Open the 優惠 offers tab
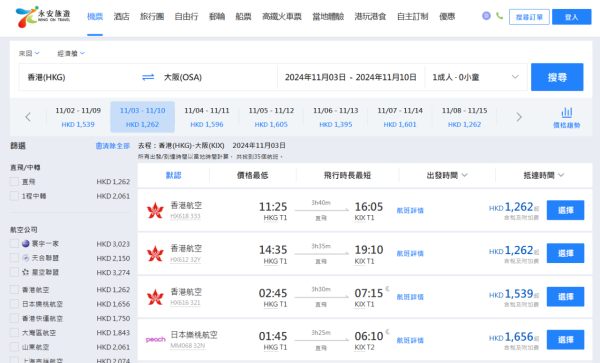 point(447,16)
